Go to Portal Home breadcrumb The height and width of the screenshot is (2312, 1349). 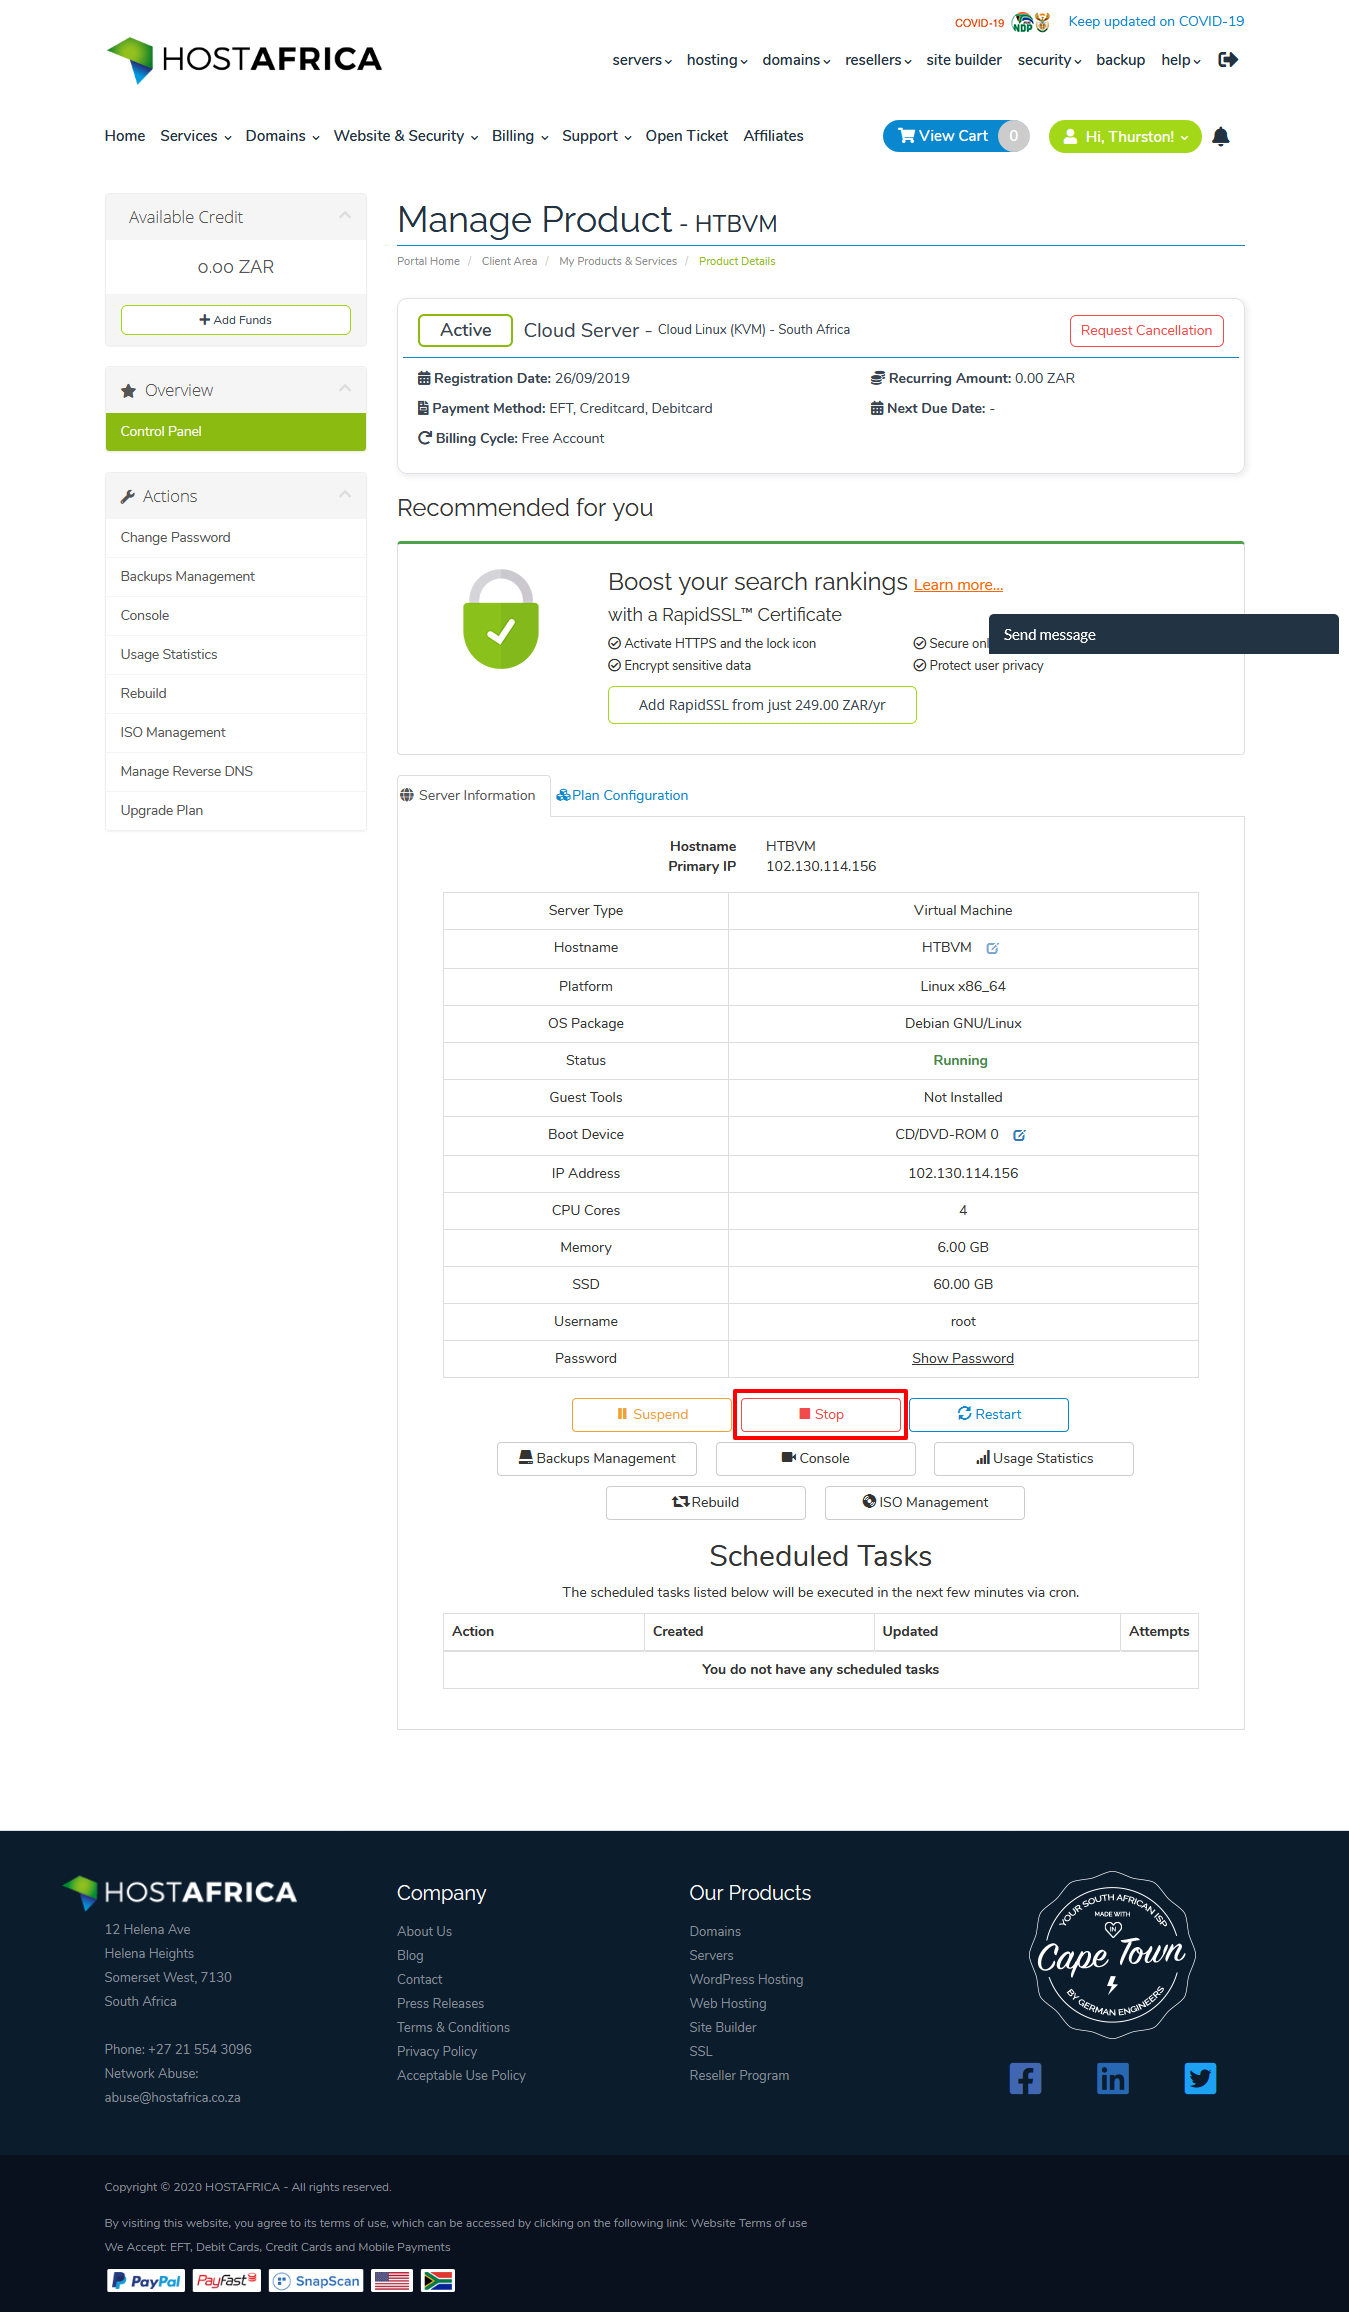428,262
